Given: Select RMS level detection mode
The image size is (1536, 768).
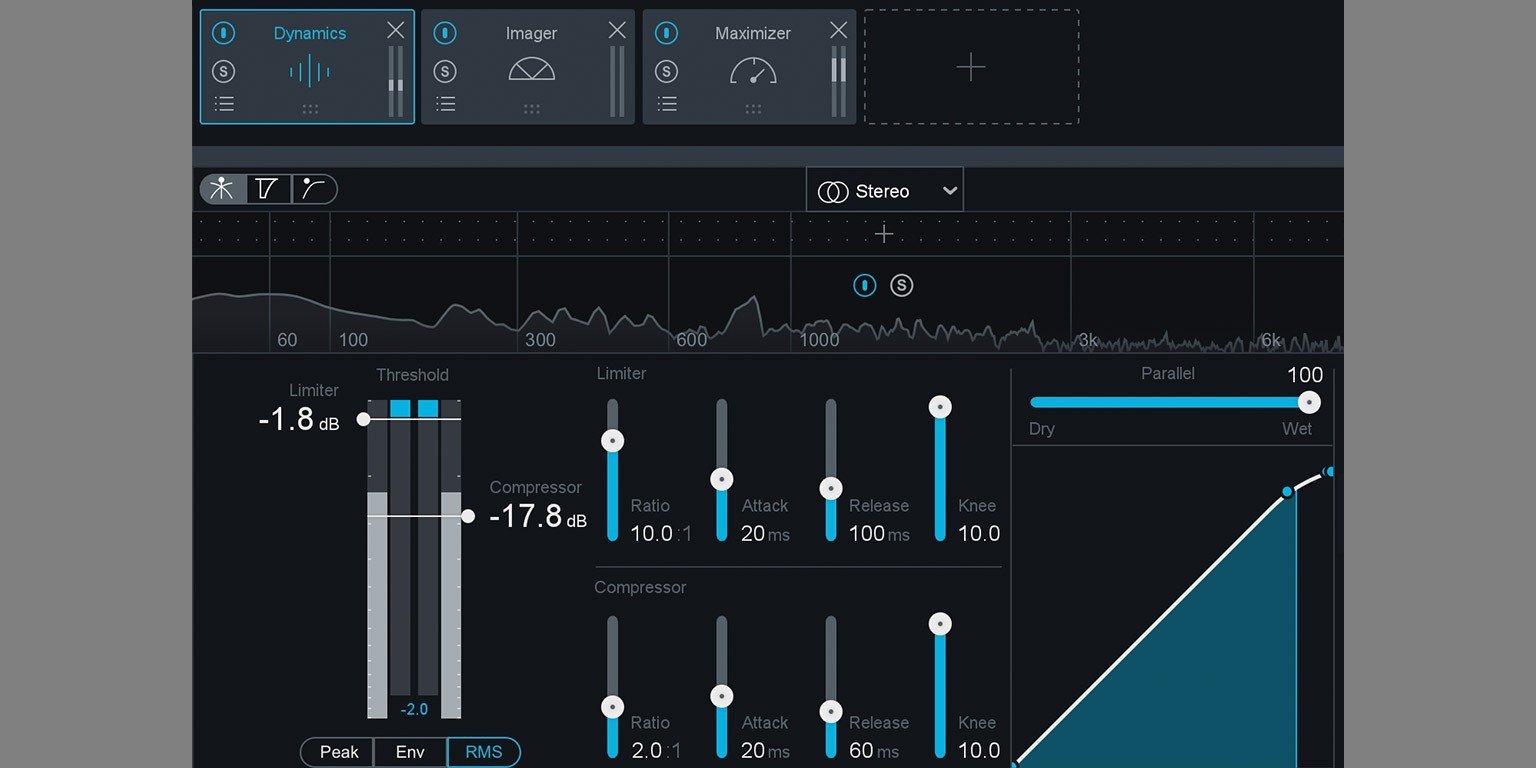Looking at the screenshot, I should coord(484,752).
